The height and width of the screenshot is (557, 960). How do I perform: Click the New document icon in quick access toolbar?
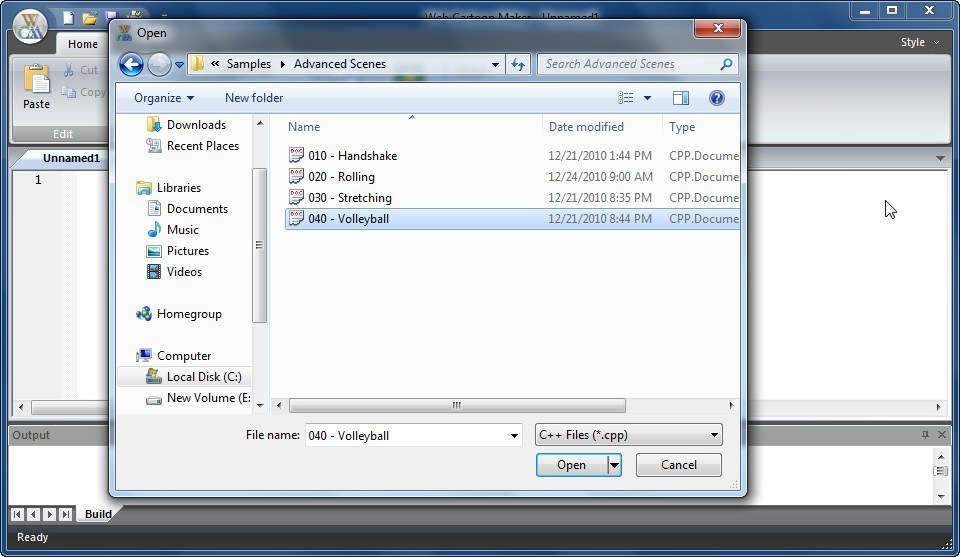pyautogui.click(x=68, y=18)
